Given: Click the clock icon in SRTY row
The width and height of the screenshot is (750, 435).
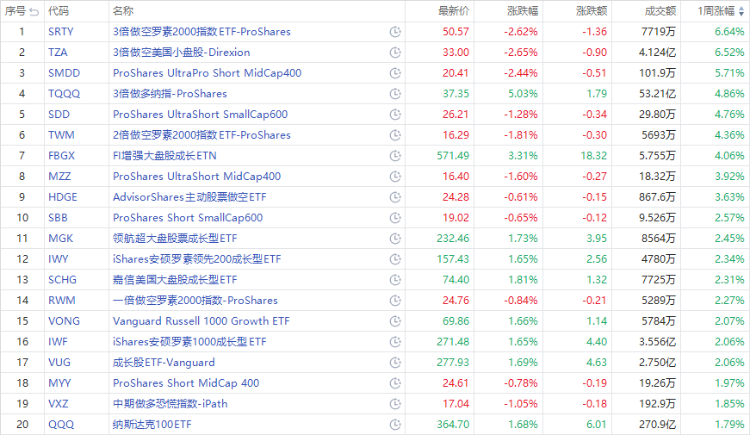Looking at the screenshot, I should [395, 32].
